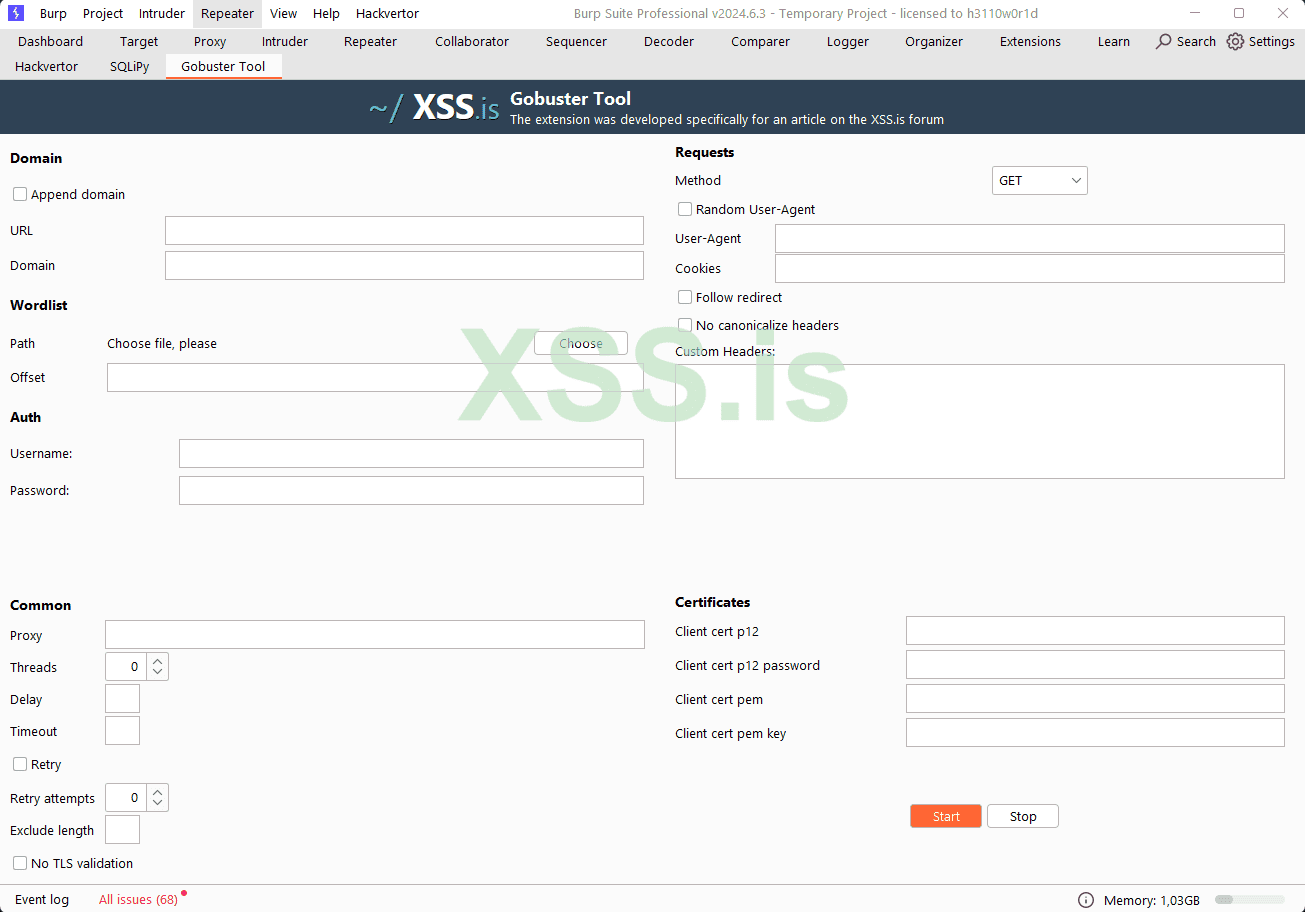Go to the Target tab
Viewport: 1305px width, 912px height.
(x=139, y=41)
